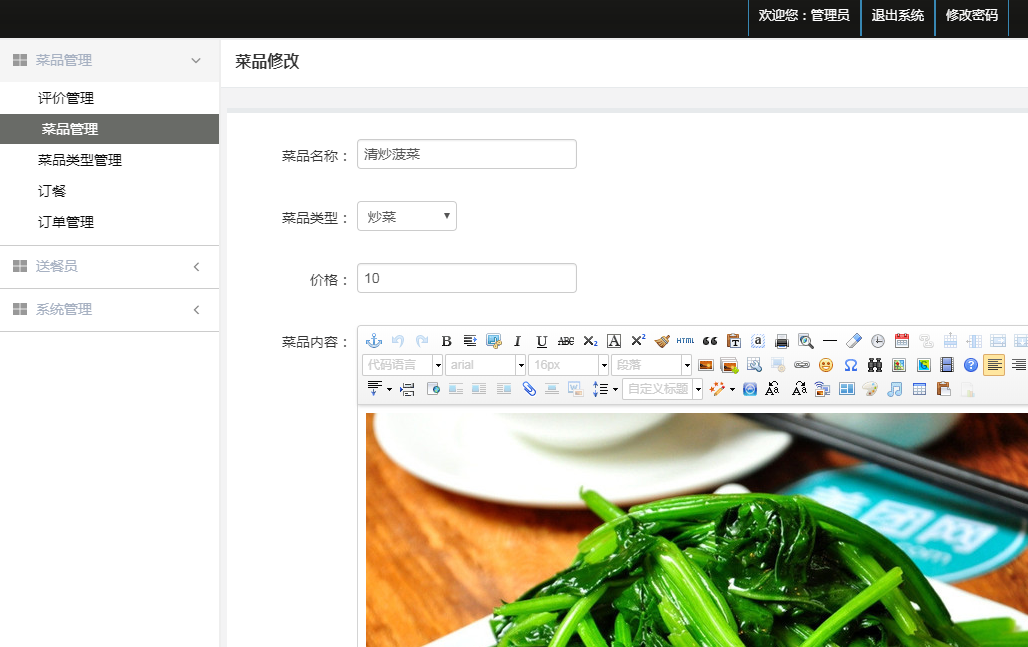1028x647 pixels.
Task: Open the multi-image upload dialog
Action: pos(730,365)
